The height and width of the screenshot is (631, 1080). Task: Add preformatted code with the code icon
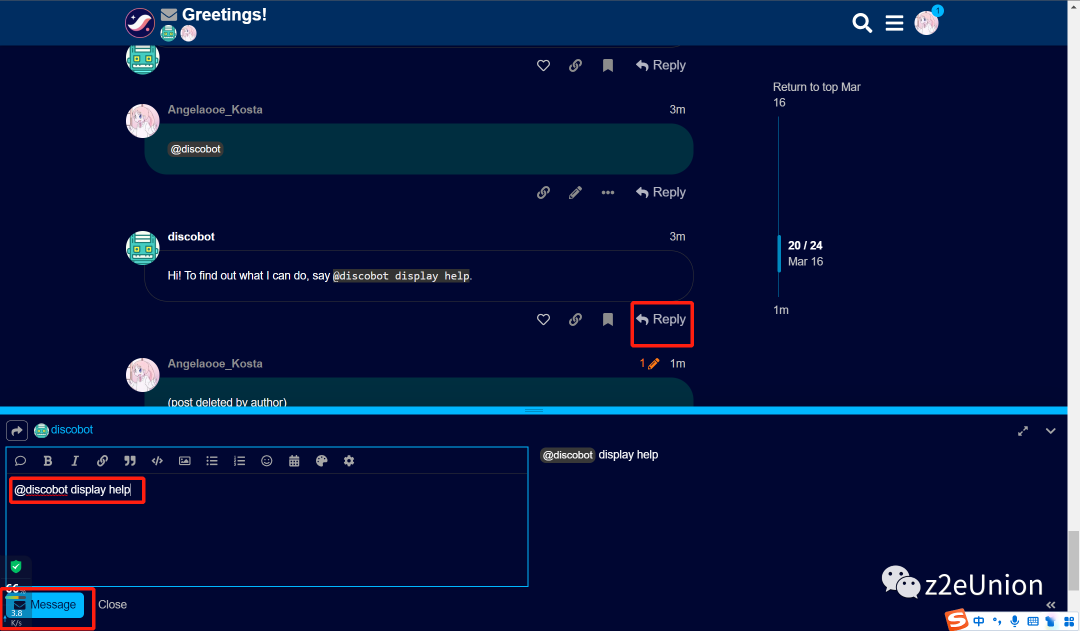157,461
